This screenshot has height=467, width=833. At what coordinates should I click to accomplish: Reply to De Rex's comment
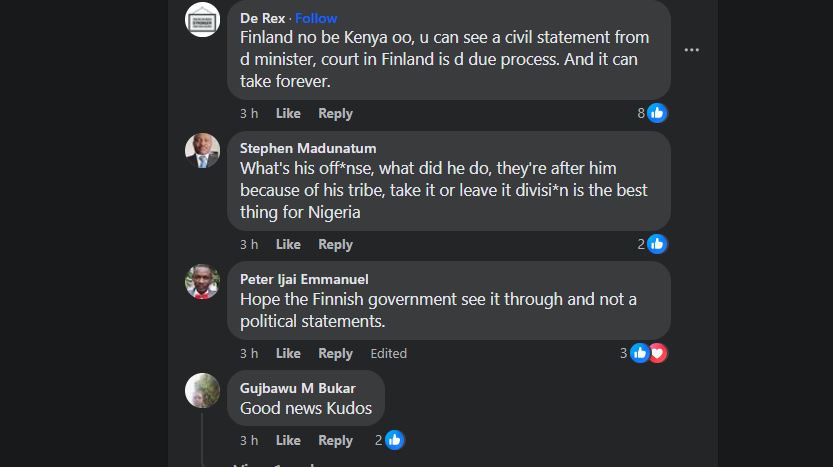(335, 113)
